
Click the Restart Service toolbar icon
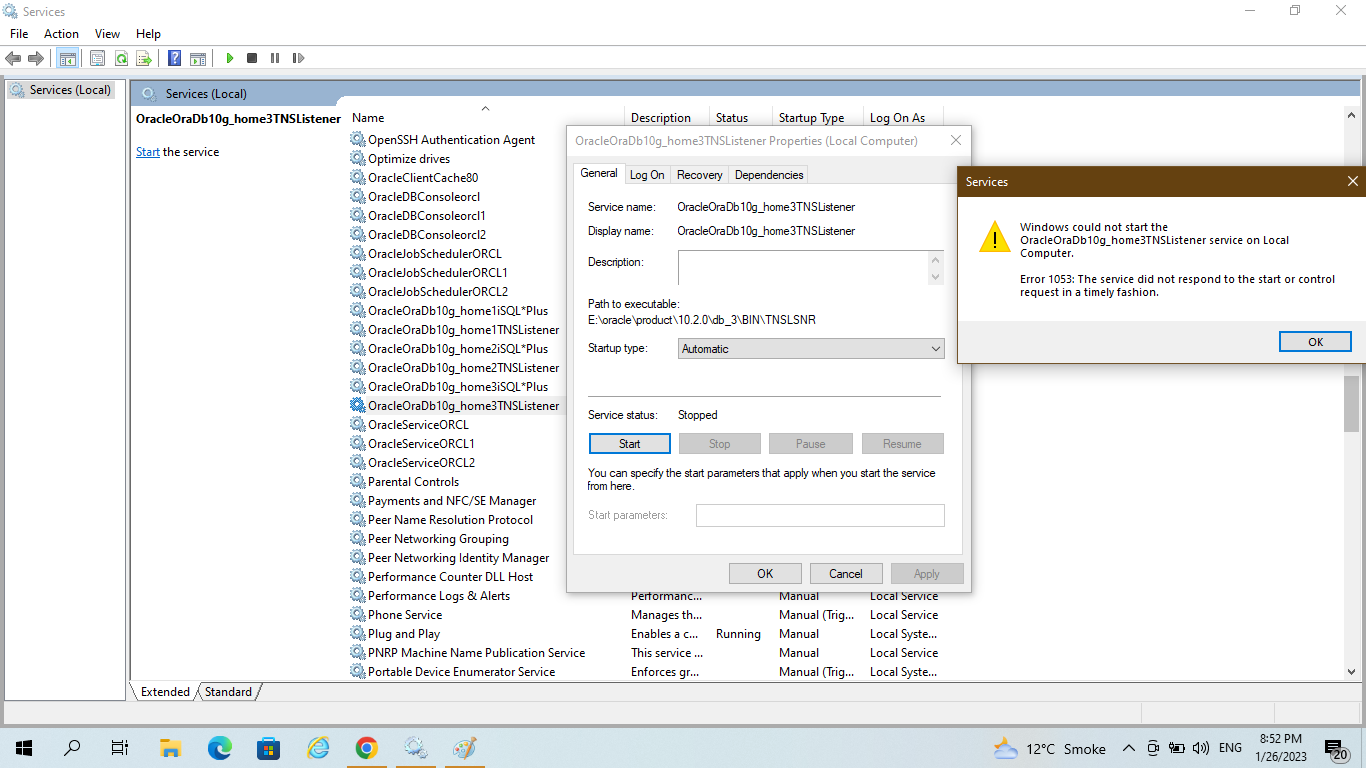pos(298,58)
